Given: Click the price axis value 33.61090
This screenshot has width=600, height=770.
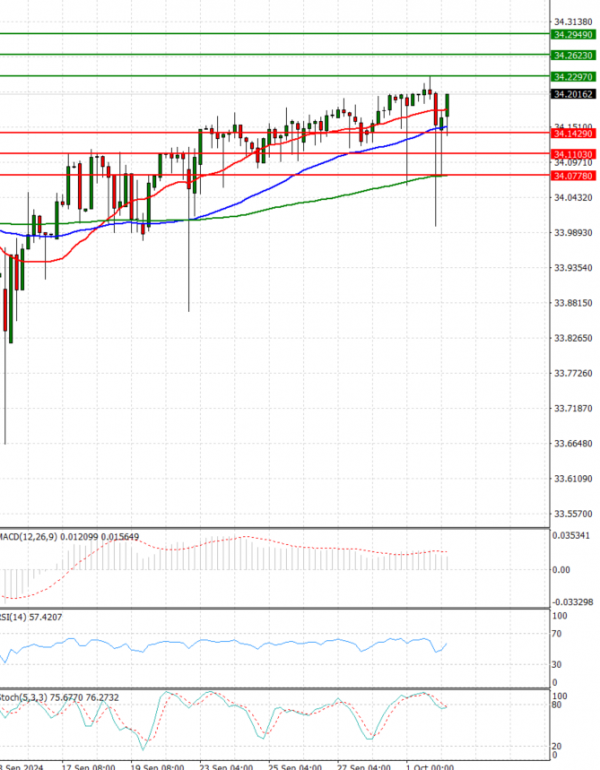Looking at the screenshot, I should 573,479.
